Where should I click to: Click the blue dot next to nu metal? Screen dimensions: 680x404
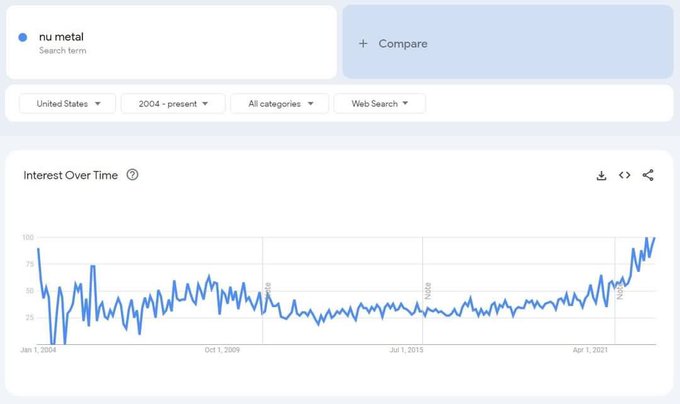coord(23,37)
